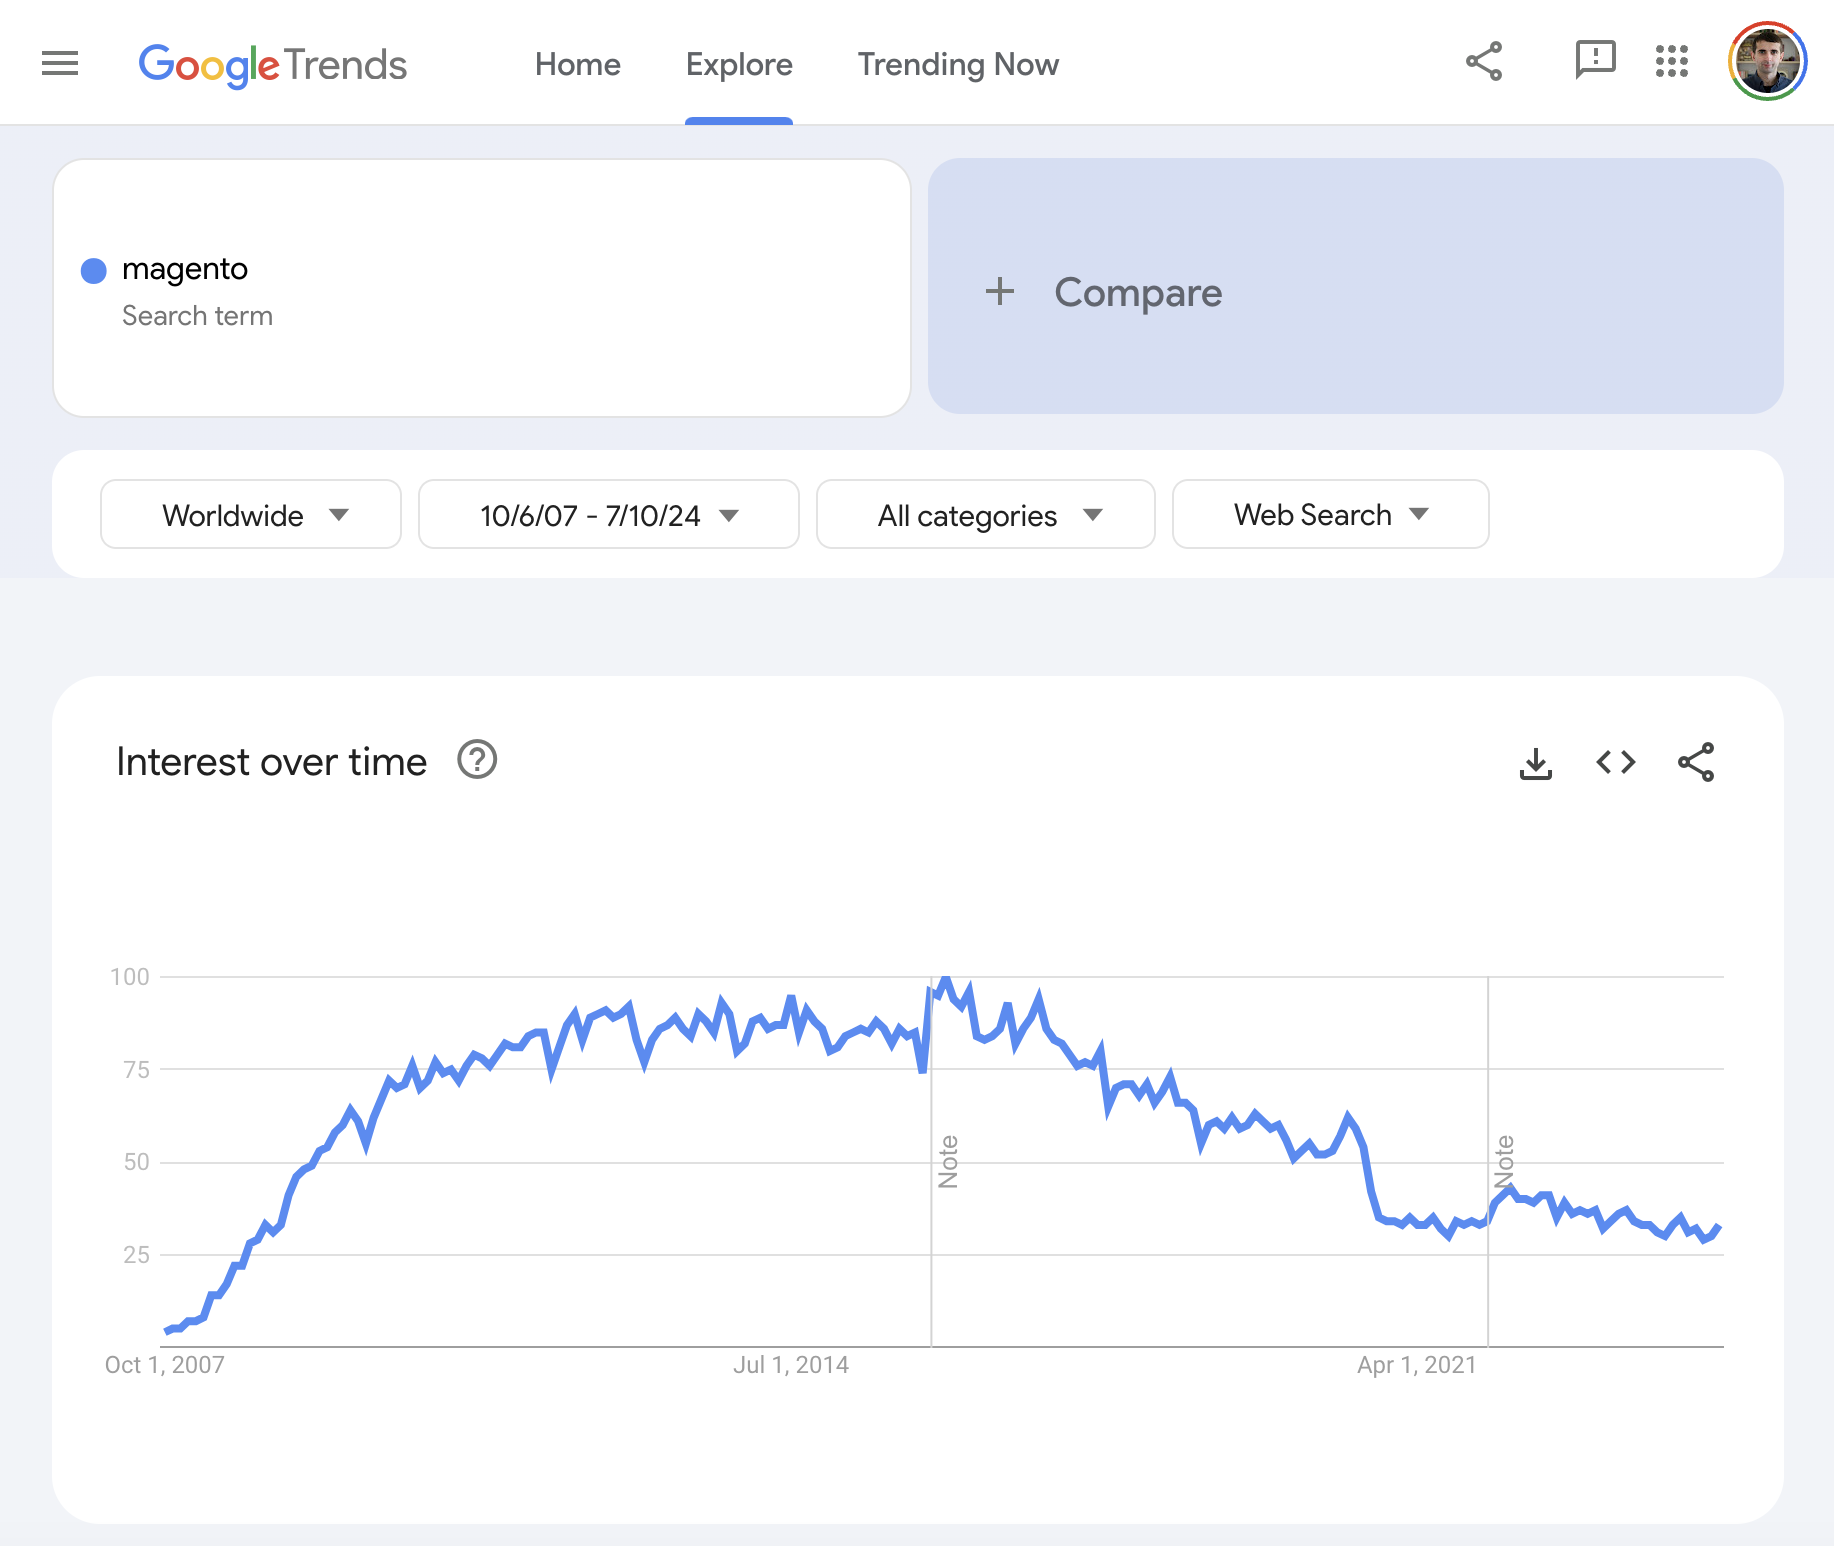Screen dimensions: 1834x1546
Task: Open the hamburger main menu
Action: point(60,64)
